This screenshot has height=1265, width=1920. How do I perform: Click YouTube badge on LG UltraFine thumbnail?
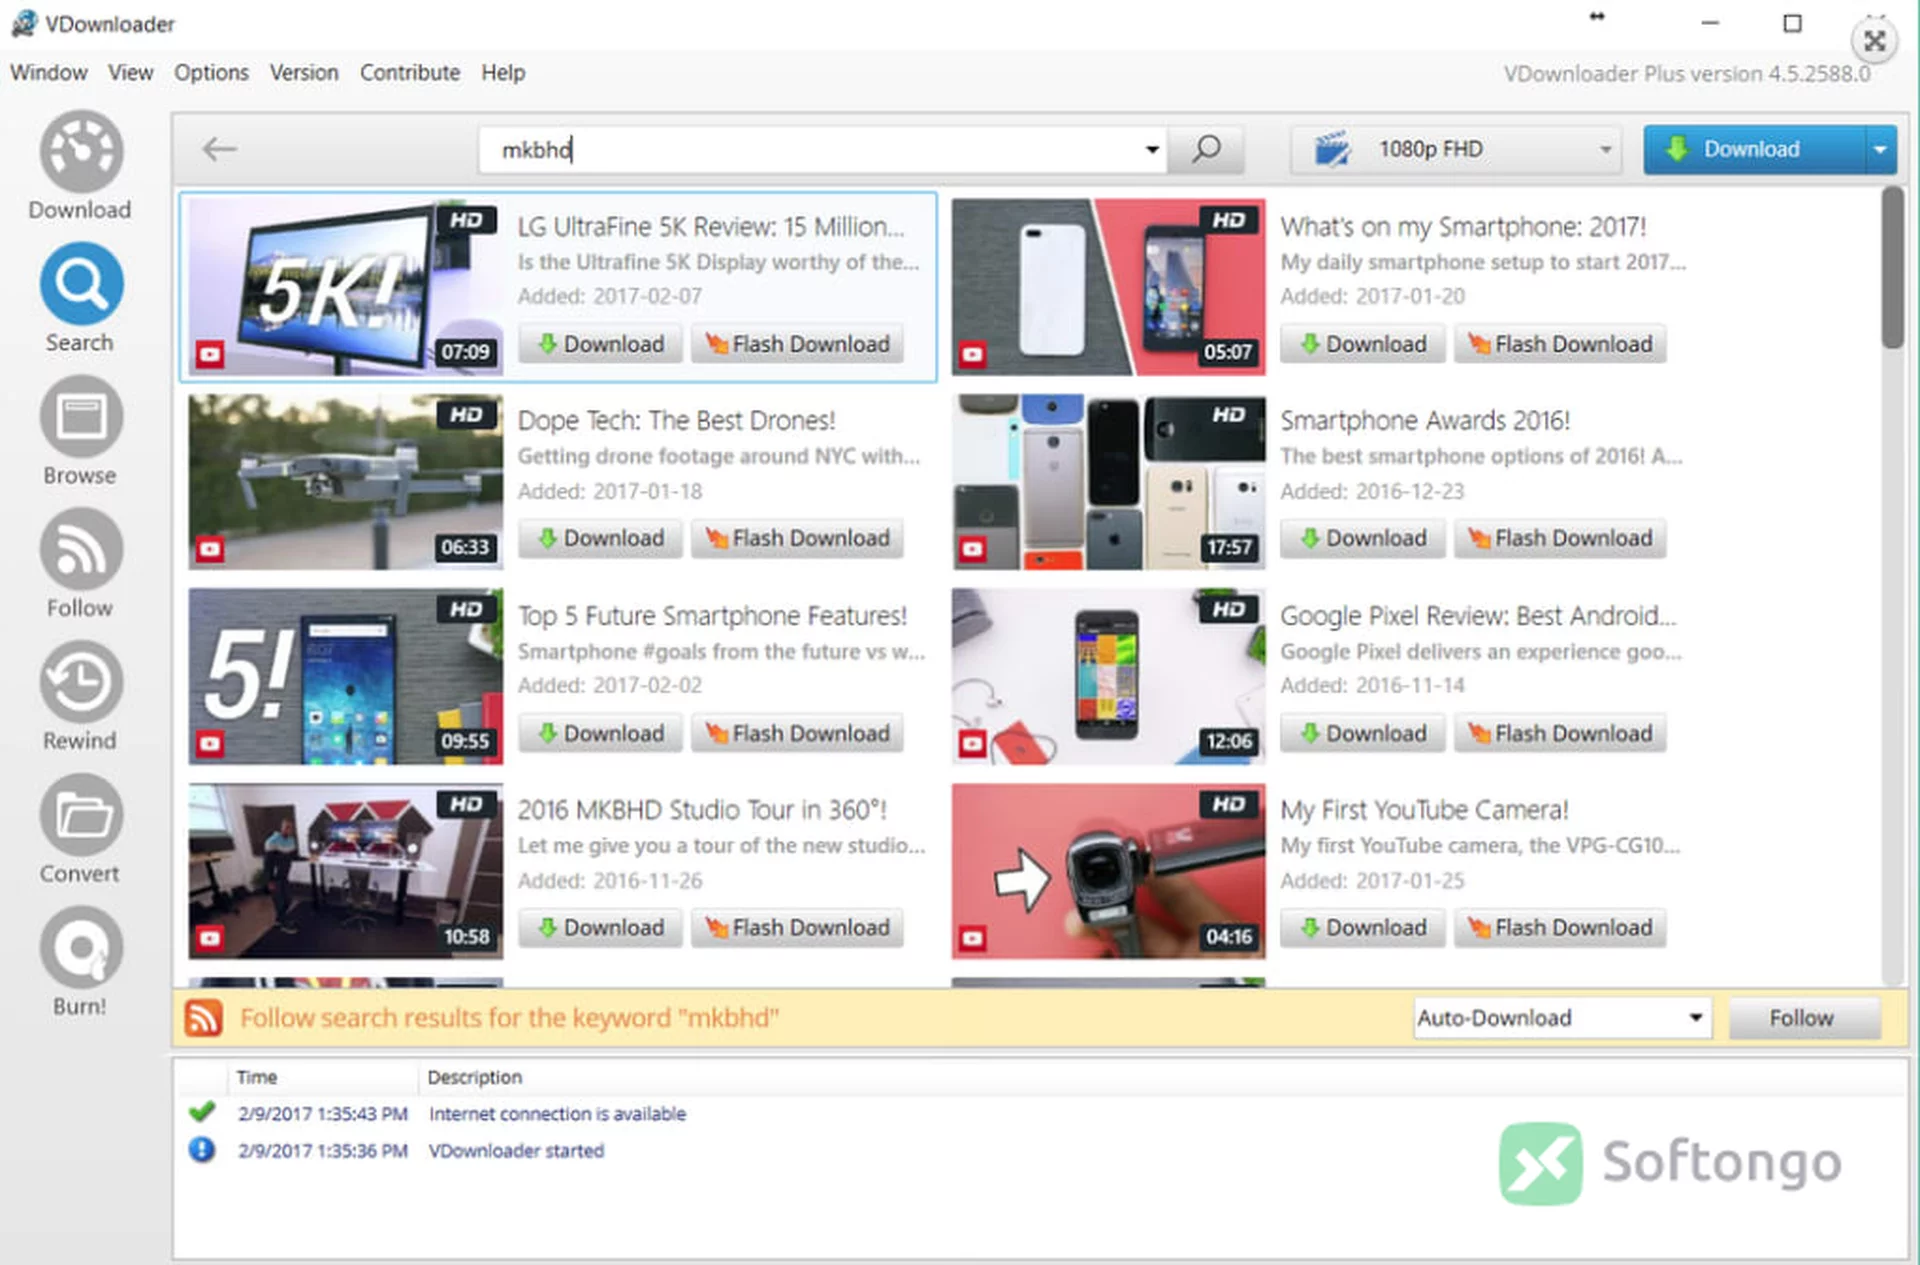tap(210, 354)
